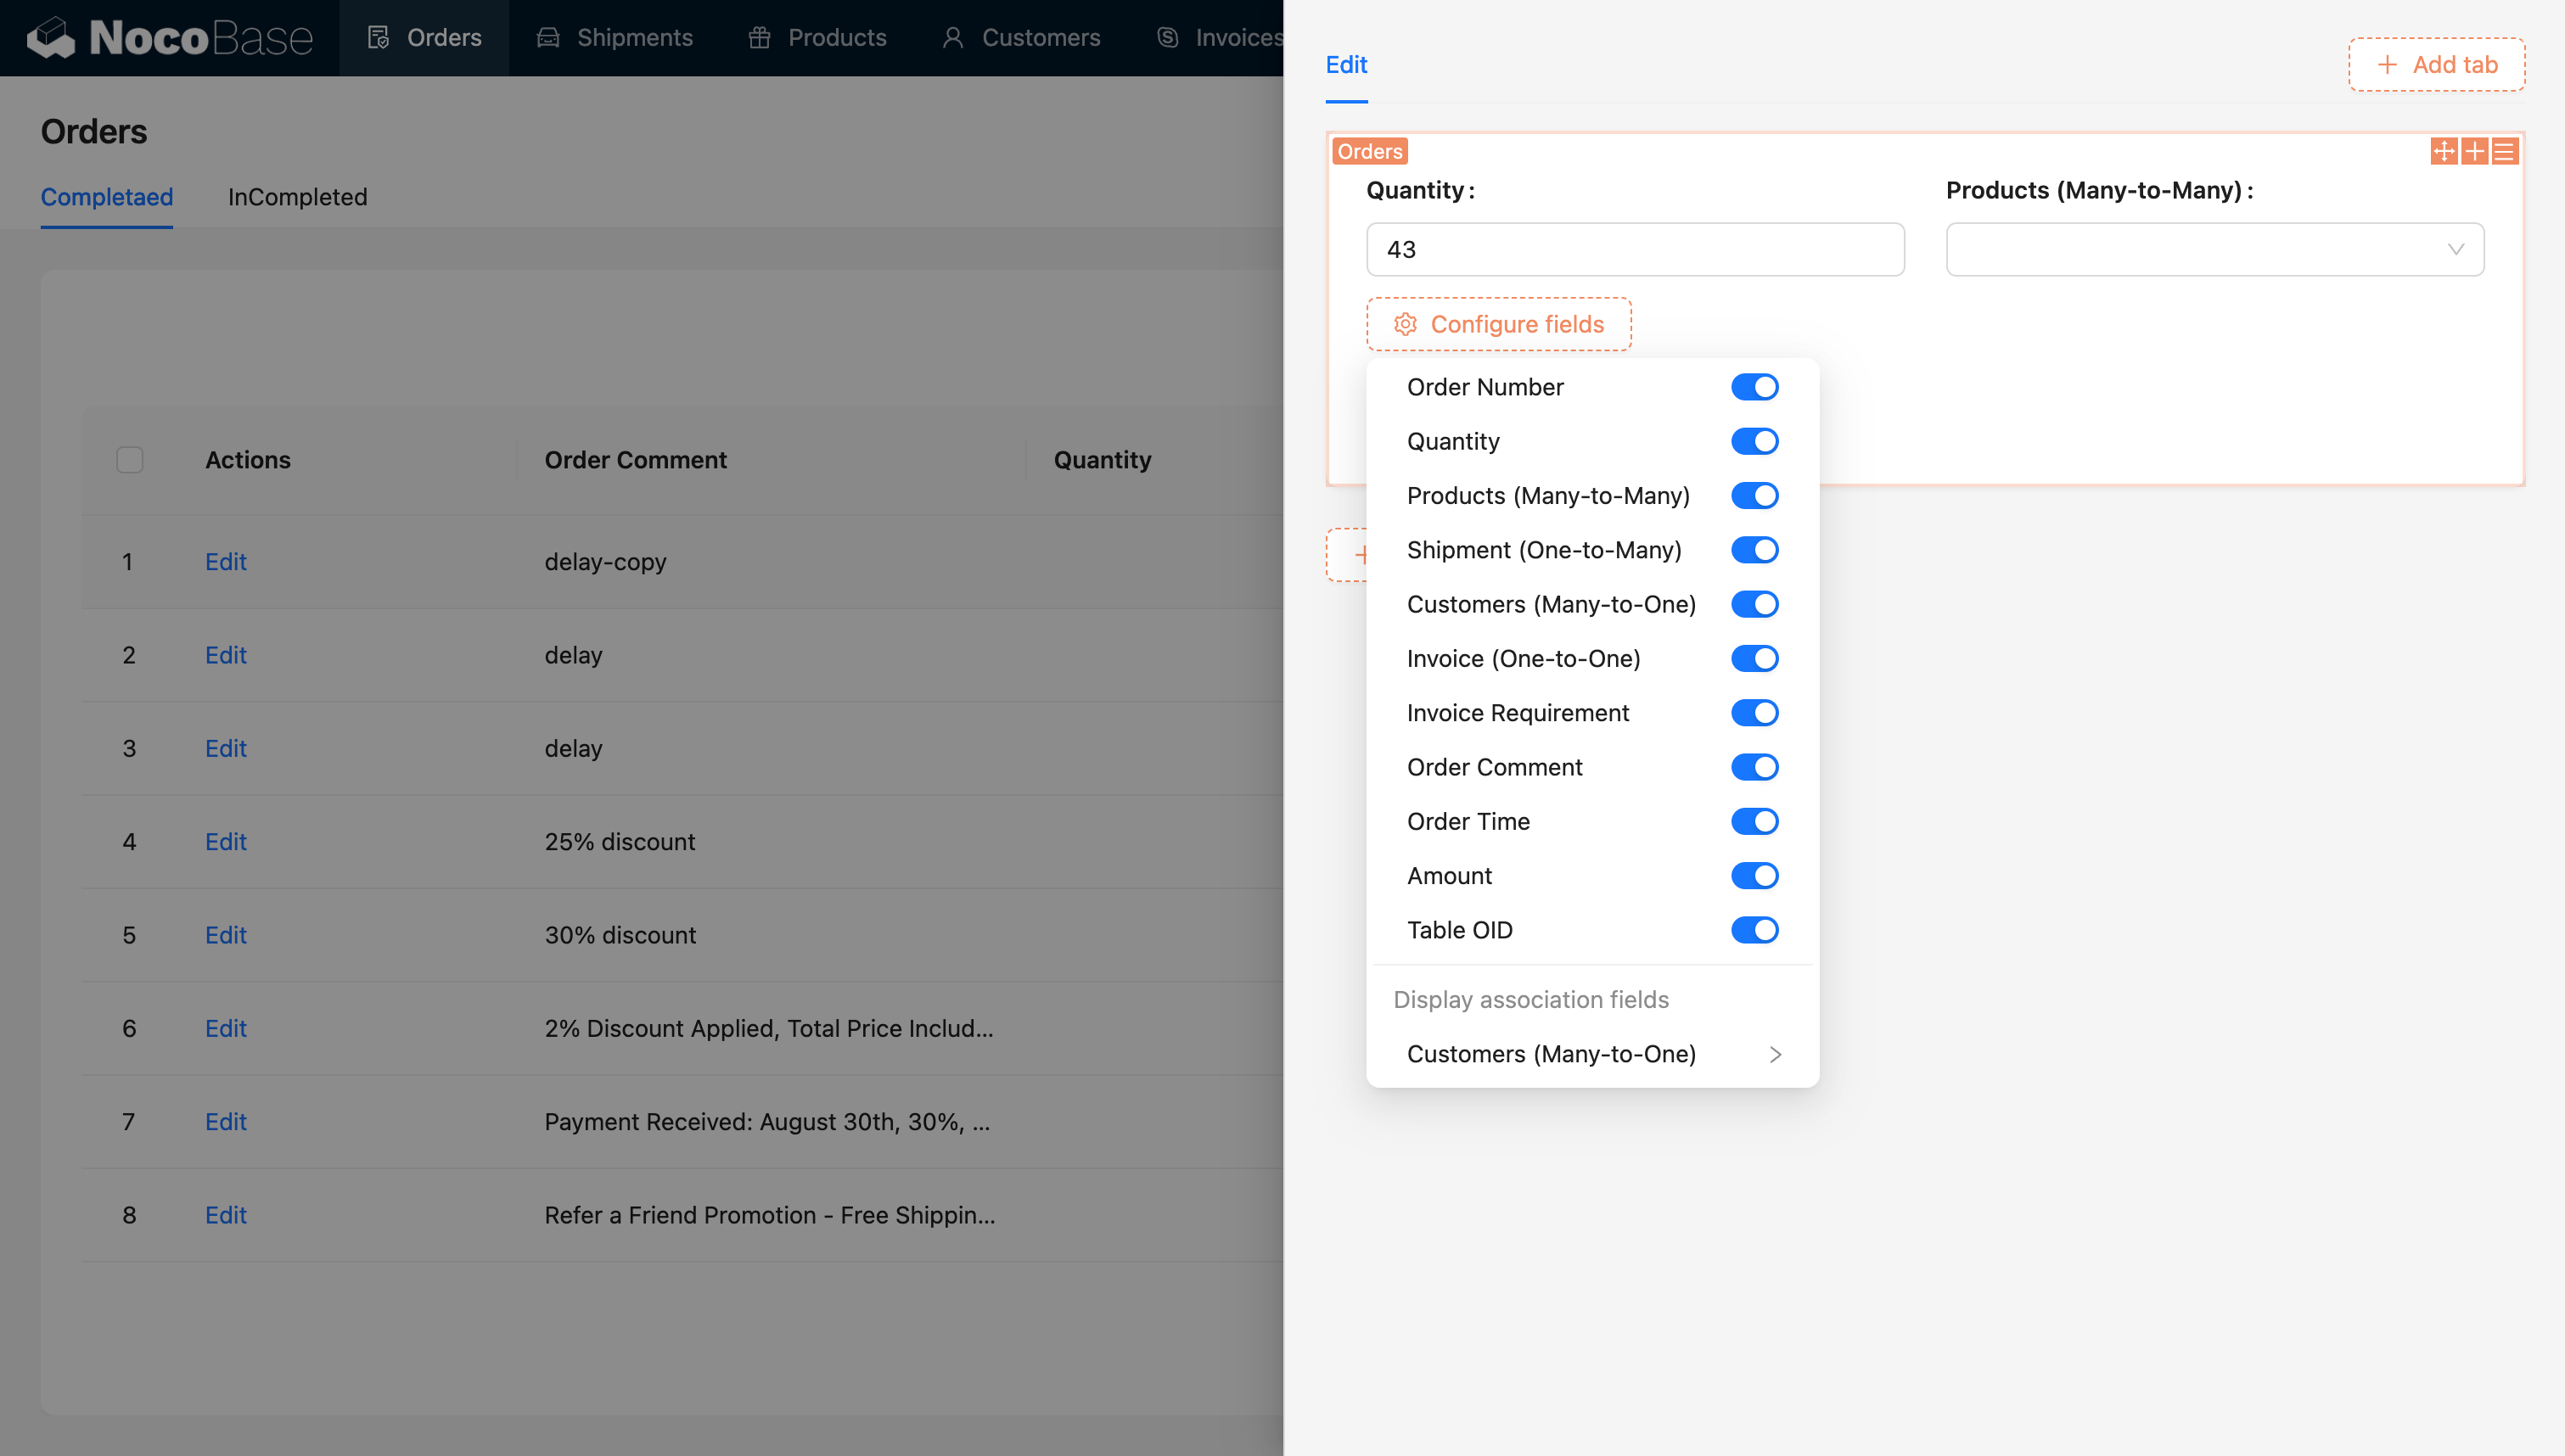Click the NocoBase logo
2565x1456 pixels.
[x=170, y=38]
